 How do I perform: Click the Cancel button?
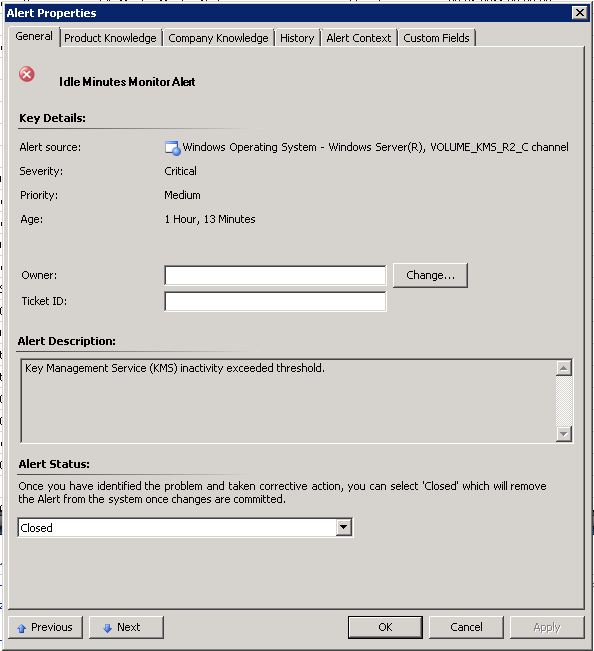(x=466, y=627)
